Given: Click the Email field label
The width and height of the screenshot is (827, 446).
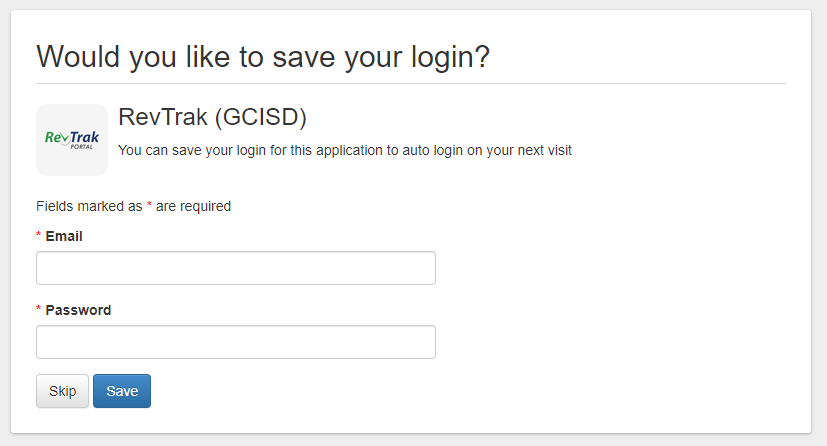Looking at the screenshot, I should tap(64, 236).
